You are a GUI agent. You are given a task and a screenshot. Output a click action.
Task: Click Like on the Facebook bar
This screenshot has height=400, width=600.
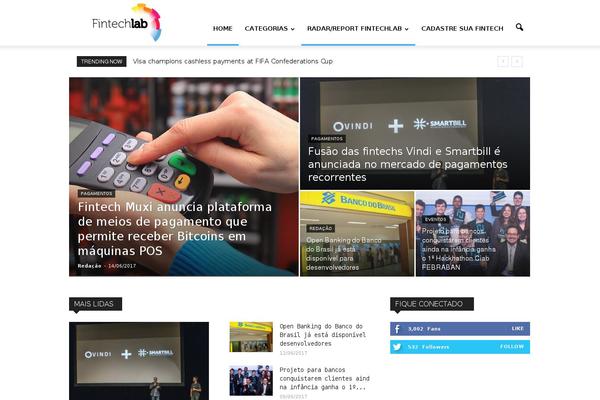(x=517, y=328)
